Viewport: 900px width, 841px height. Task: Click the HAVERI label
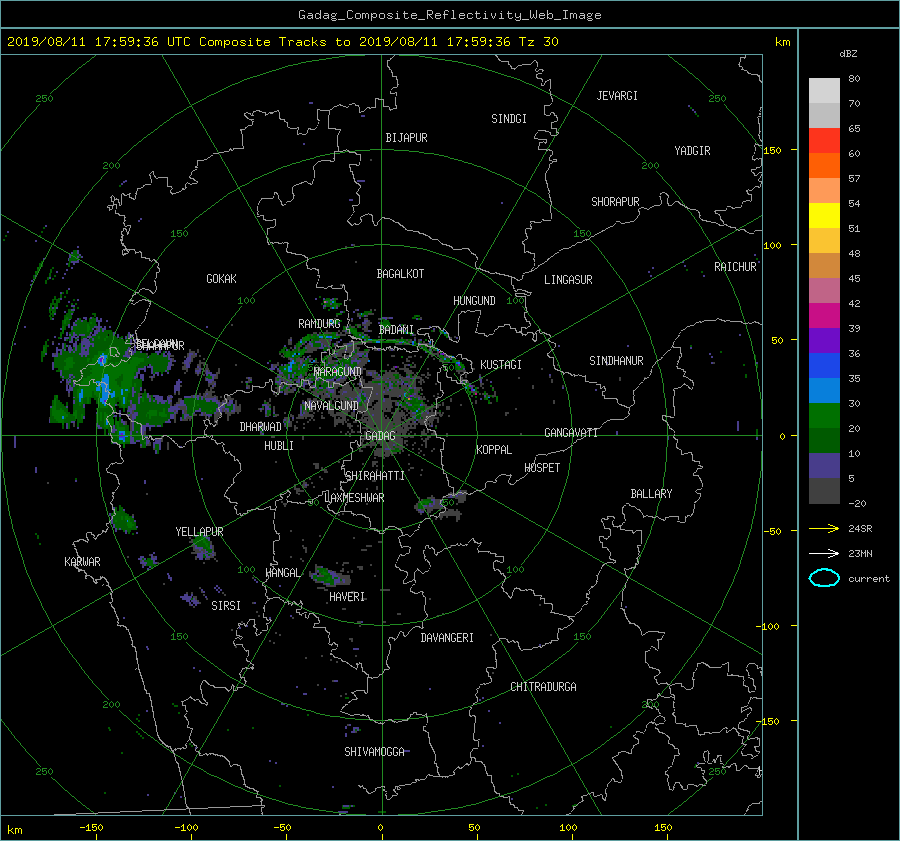(347, 598)
